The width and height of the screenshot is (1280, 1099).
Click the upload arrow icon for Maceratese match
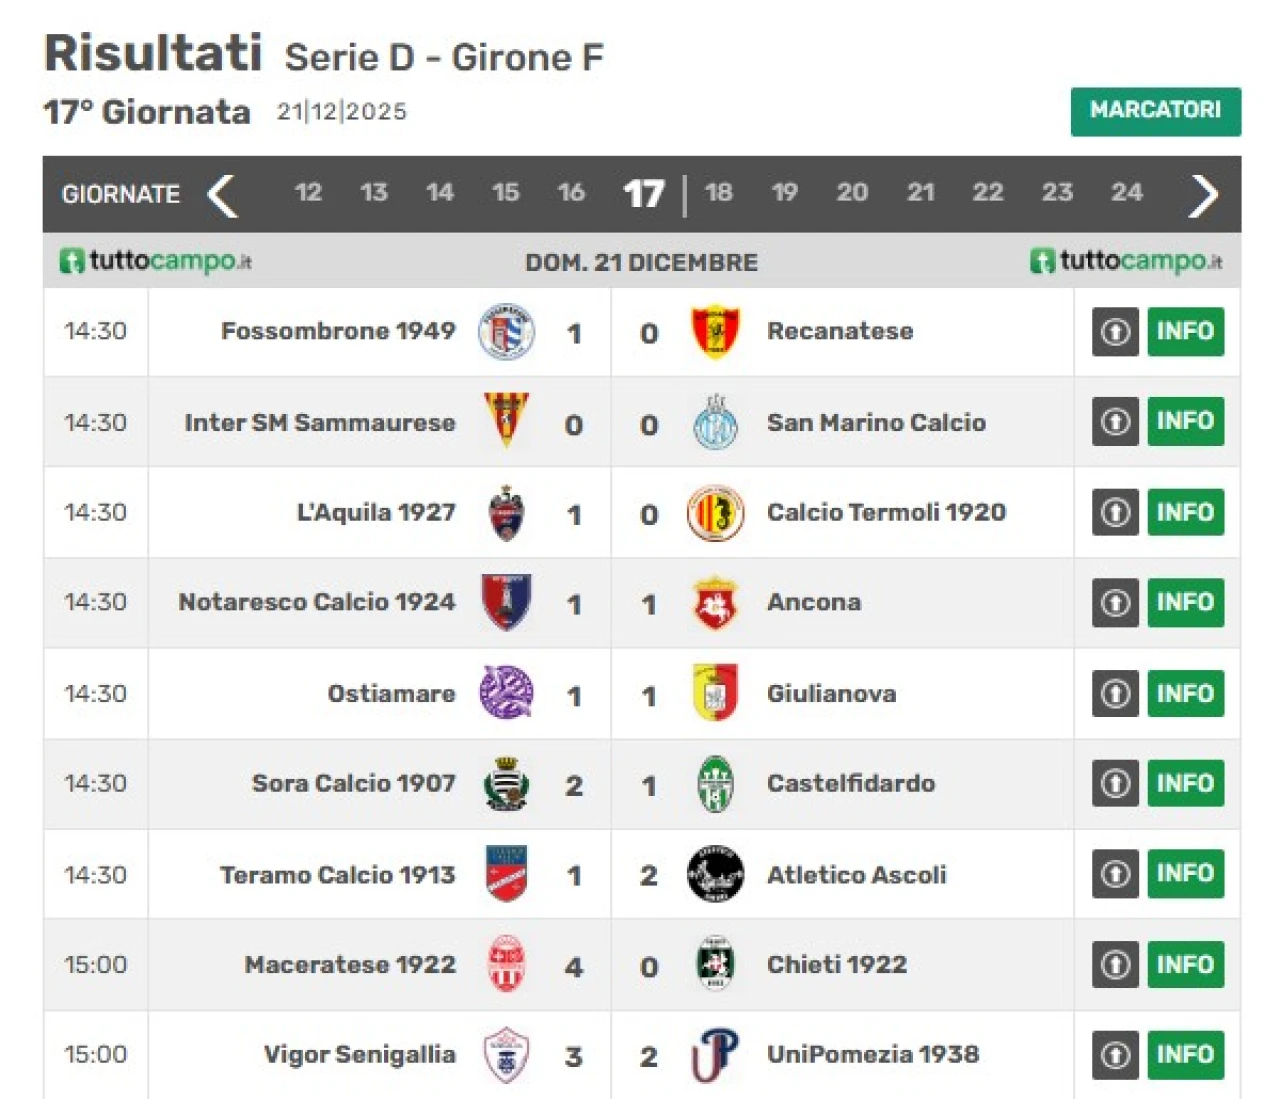click(1115, 965)
